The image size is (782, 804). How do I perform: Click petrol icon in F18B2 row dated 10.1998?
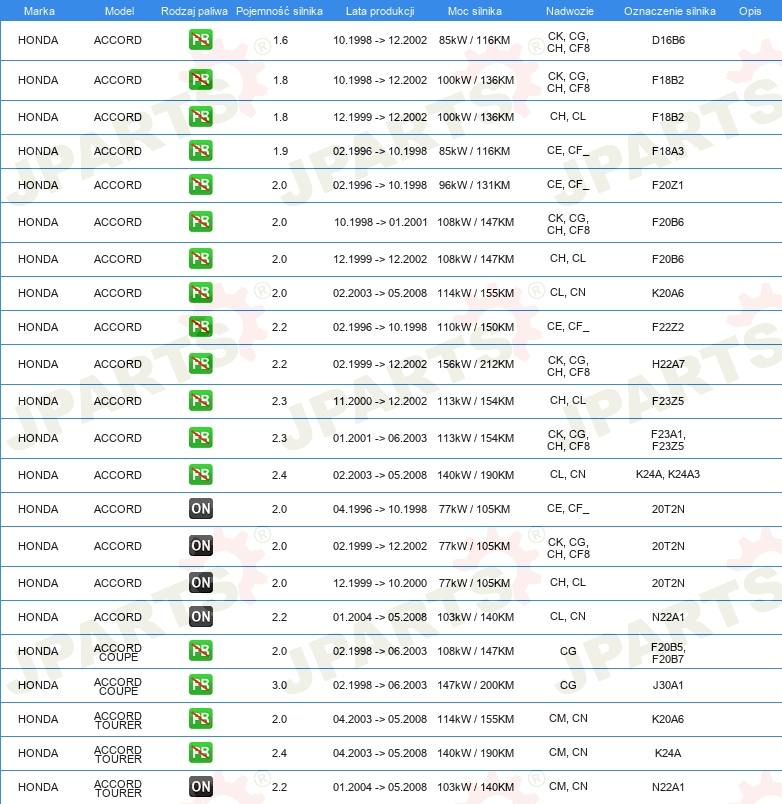pos(200,80)
